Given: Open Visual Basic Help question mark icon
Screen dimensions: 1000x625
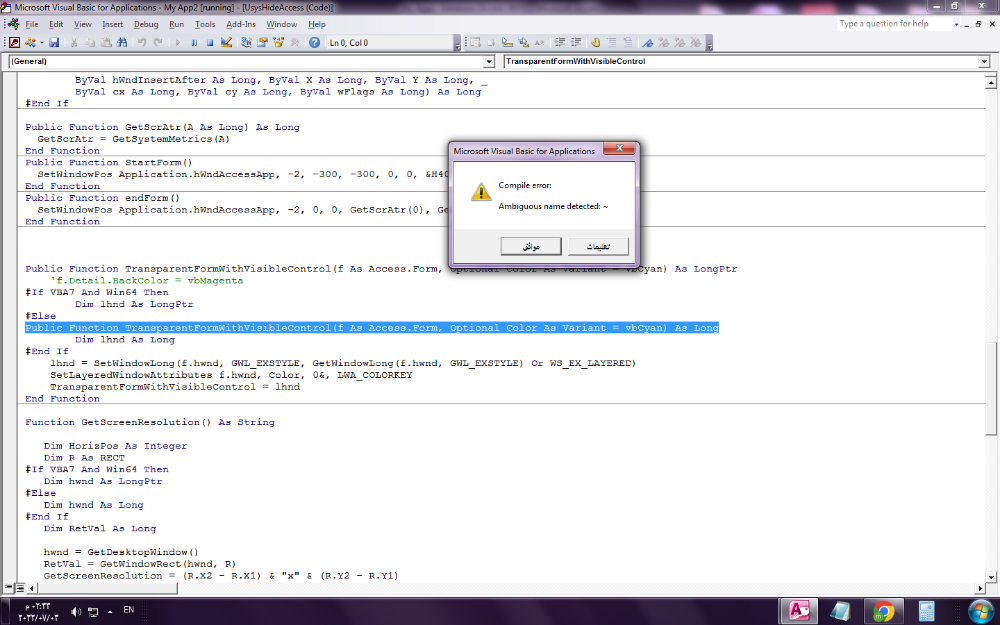Looking at the screenshot, I should click(x=314, y=43).
